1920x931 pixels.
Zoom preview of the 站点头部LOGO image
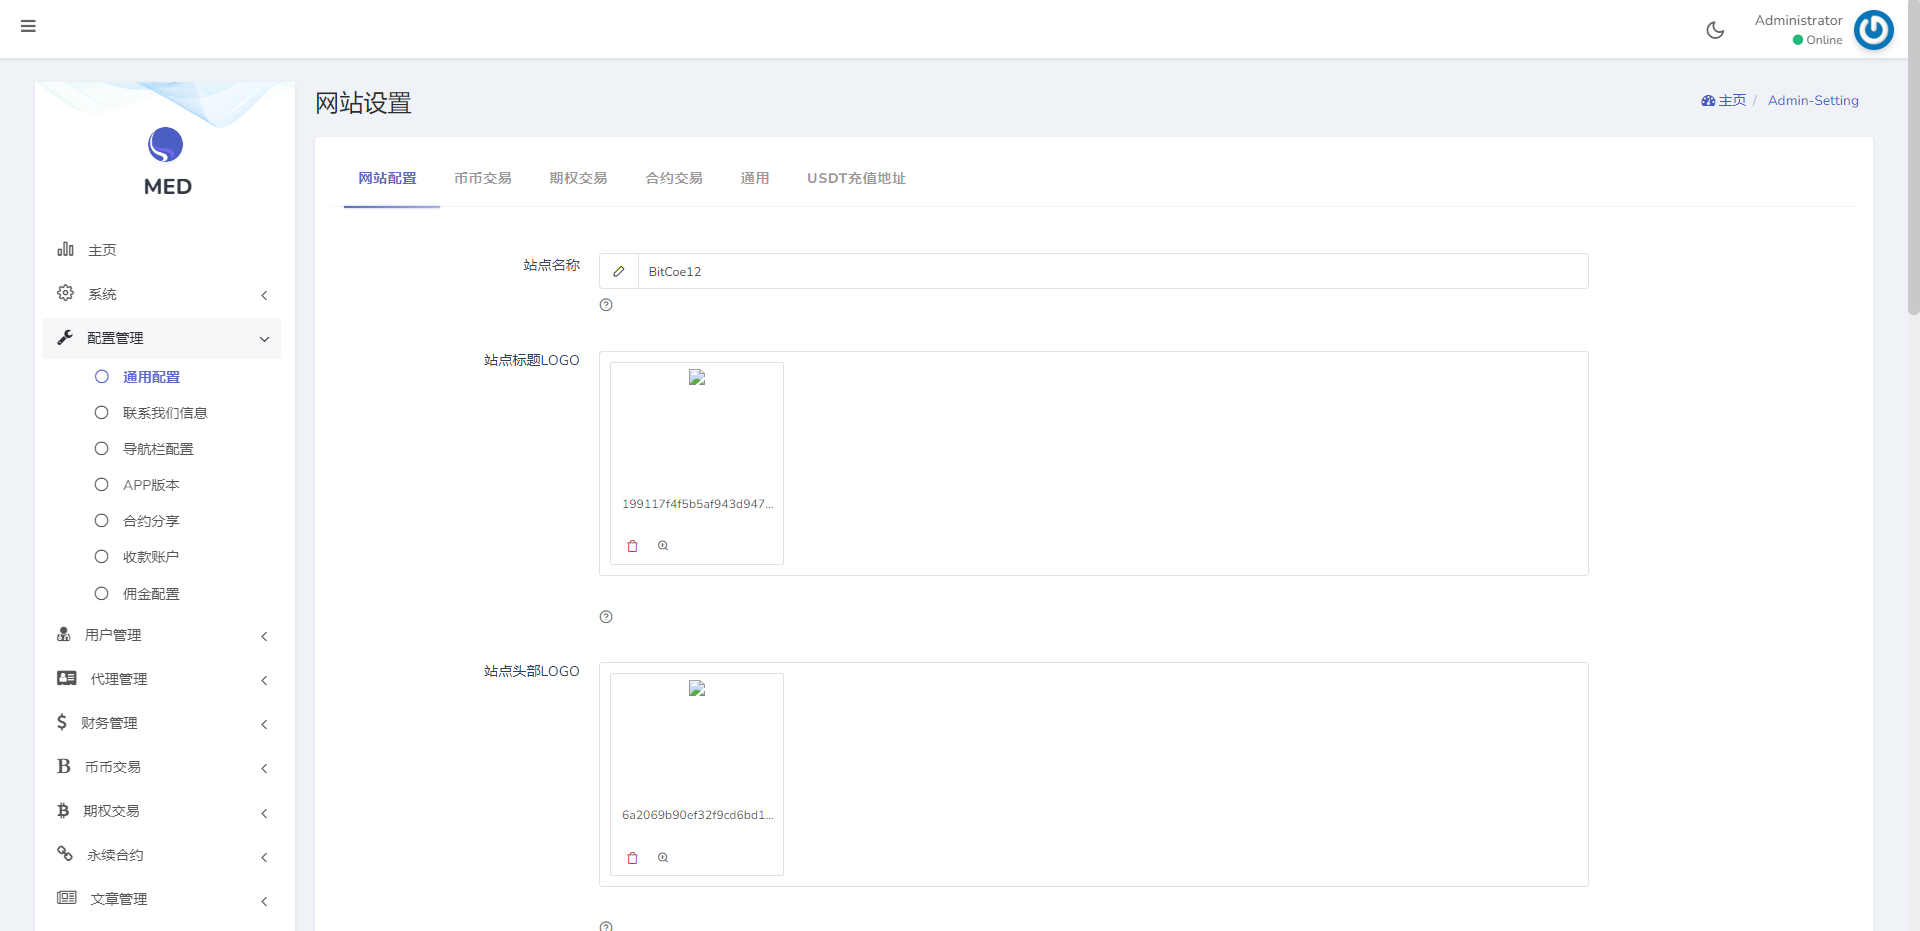663,858
